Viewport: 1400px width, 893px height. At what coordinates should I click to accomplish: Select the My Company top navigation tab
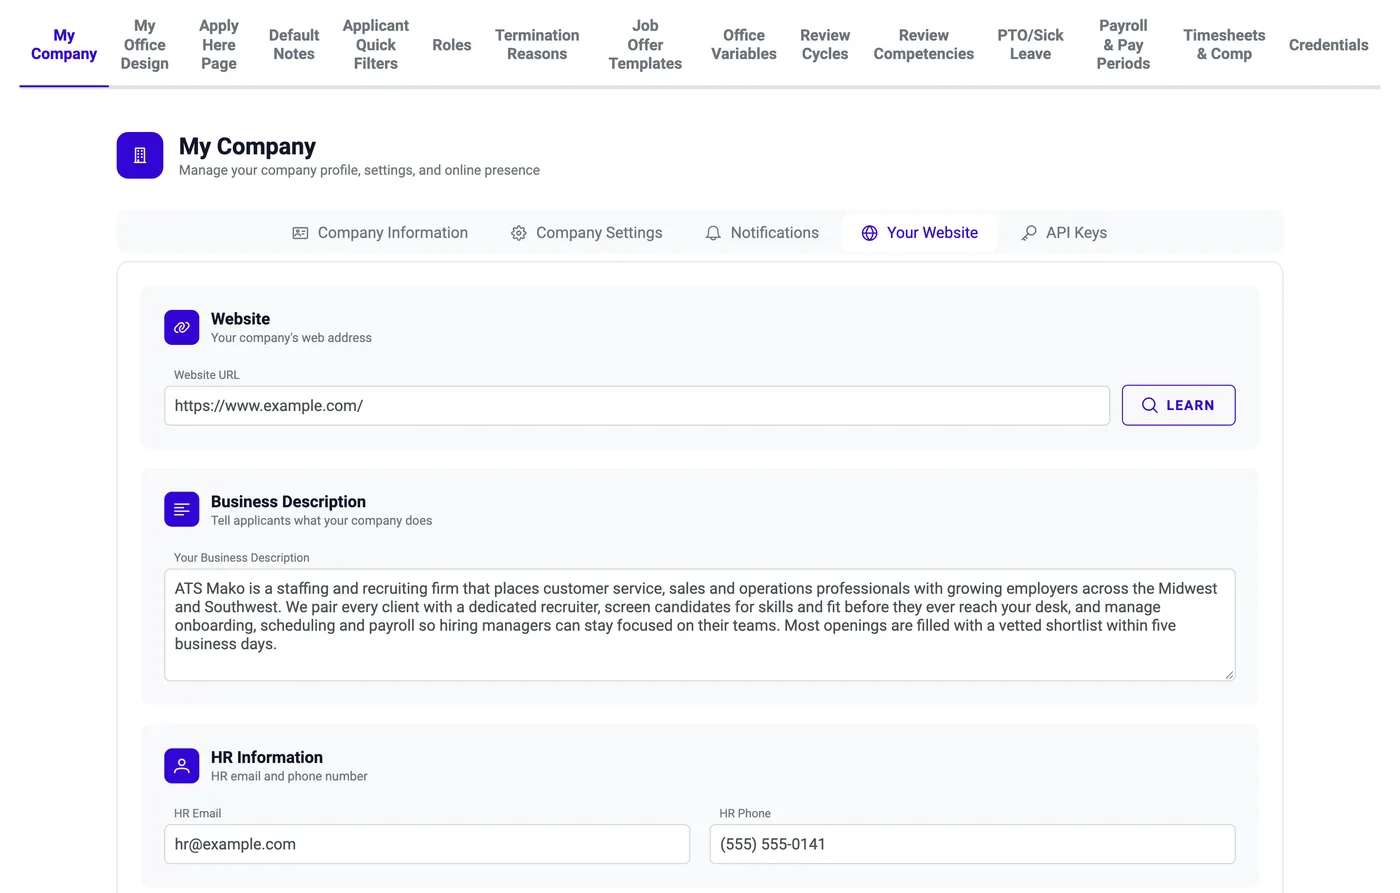[64, 45]
